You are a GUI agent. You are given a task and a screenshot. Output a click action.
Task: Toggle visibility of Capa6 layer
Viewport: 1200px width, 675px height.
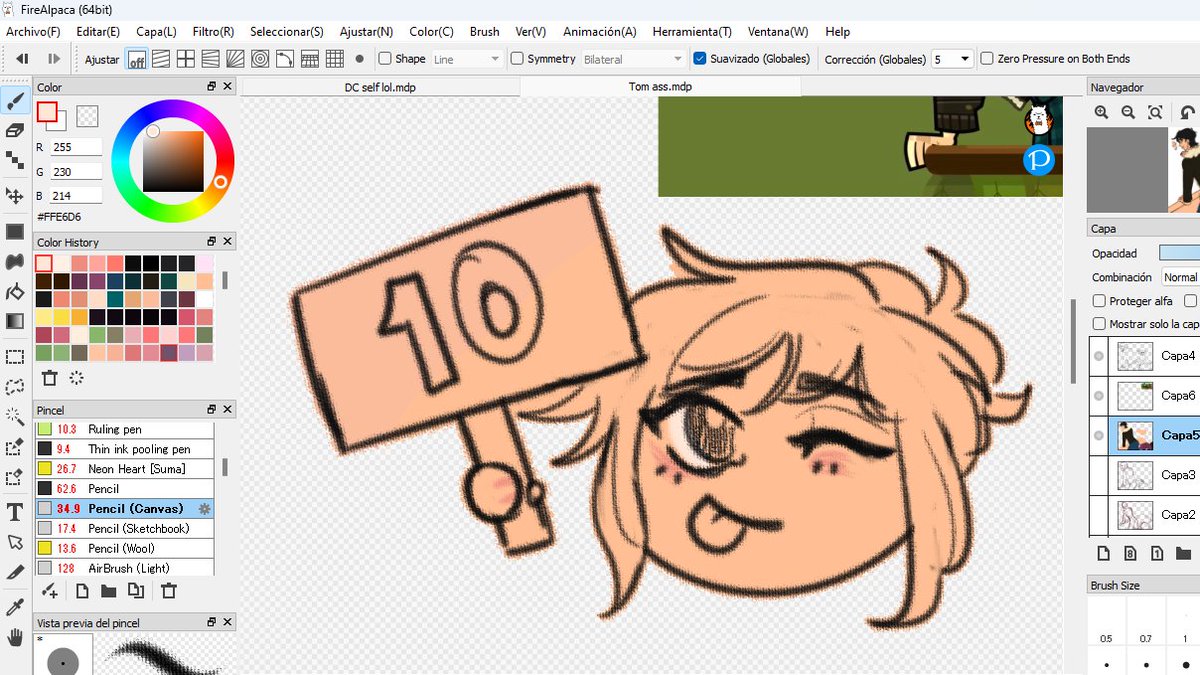pyautogui.click(x=1099, y=396)
